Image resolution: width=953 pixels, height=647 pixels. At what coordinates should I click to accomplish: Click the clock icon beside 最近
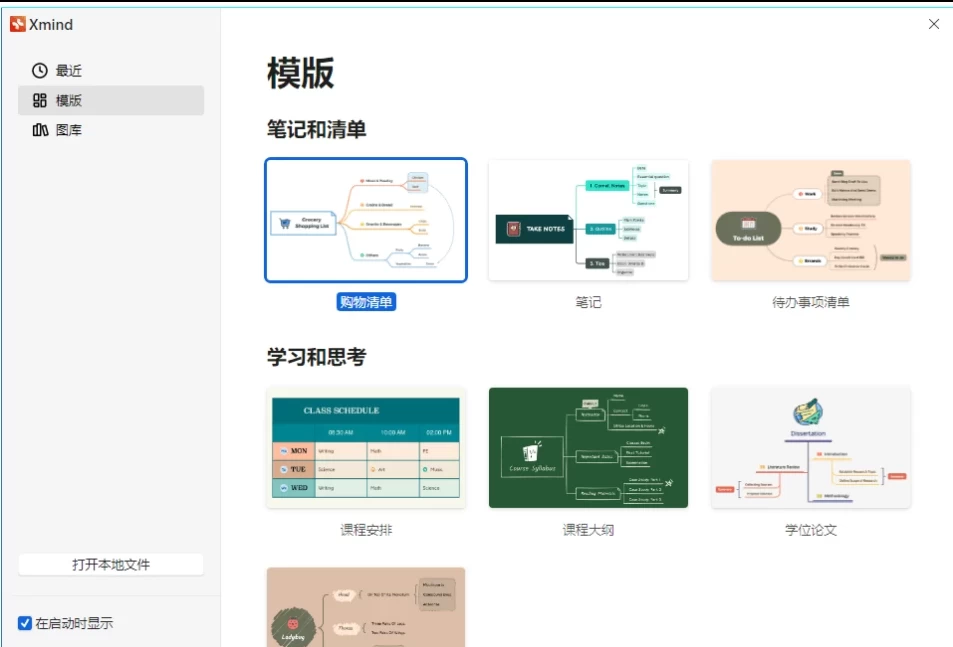(x=40, y=70)
